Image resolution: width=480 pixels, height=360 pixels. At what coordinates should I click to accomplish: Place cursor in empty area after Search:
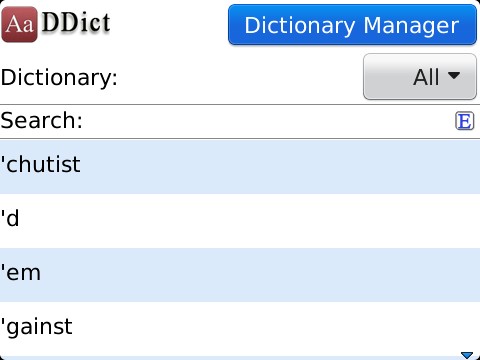point(268,121)
